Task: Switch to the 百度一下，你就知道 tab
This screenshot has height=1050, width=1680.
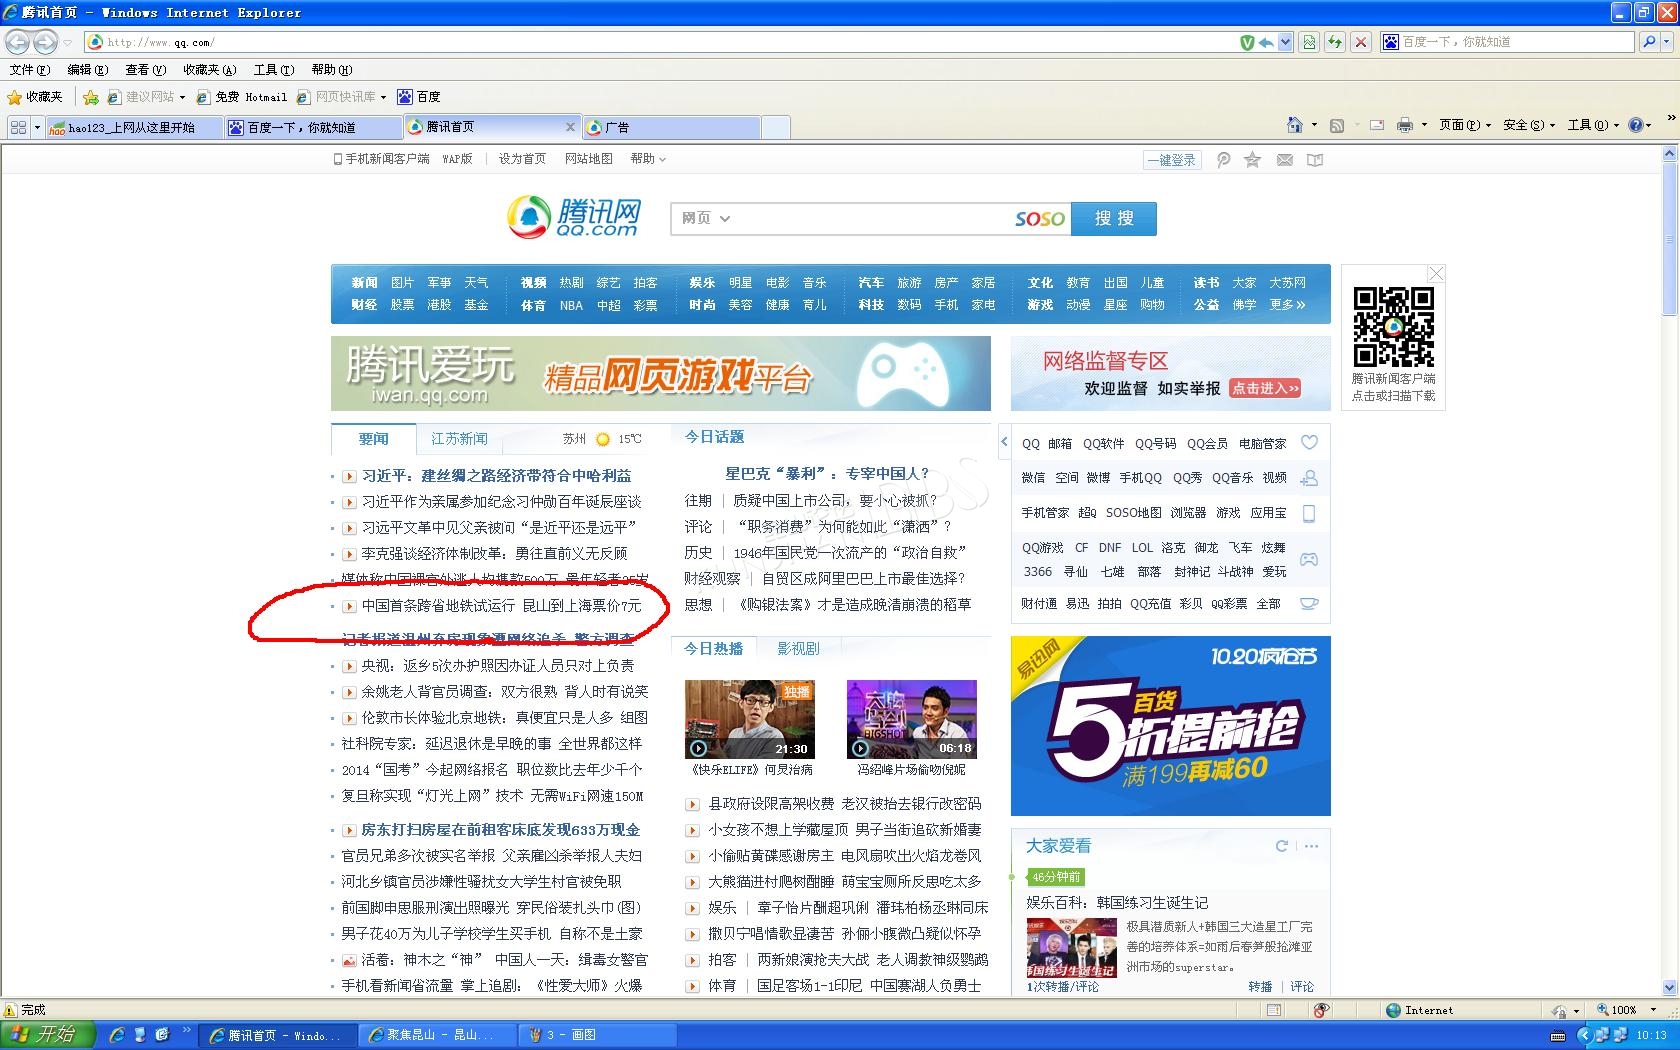Action: [312, 127]
